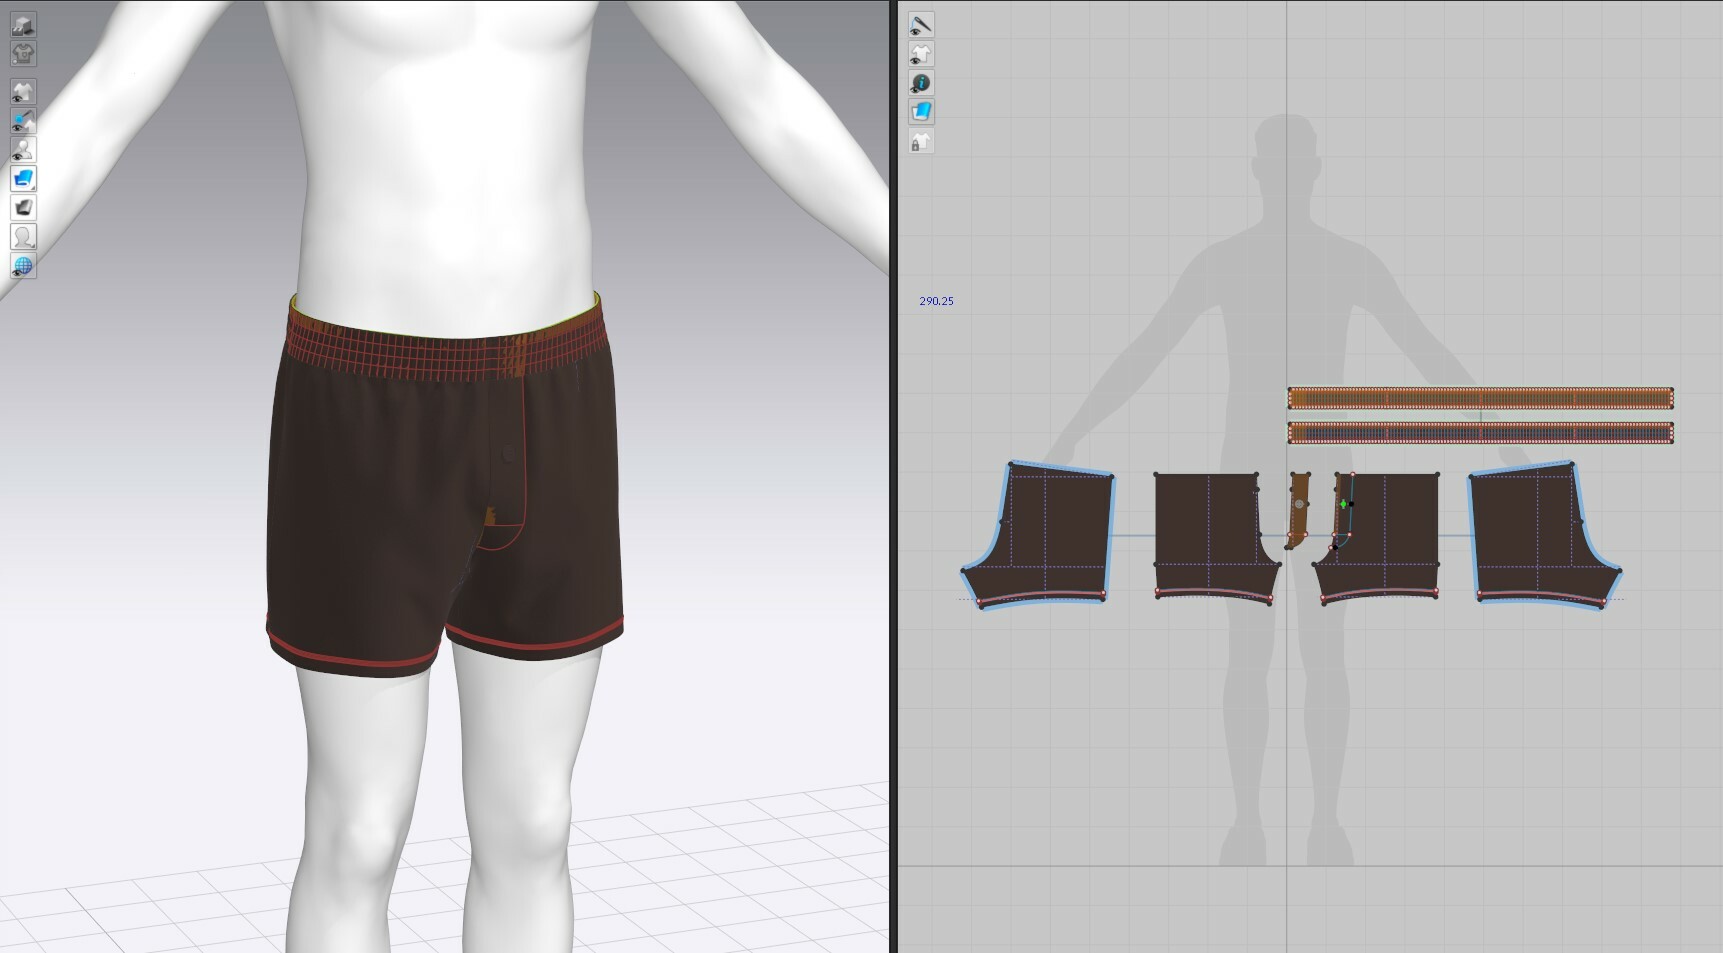Enable textured pattern surface in the 2D window
Viewport: 1723px width, 953px height.
(922, 112)
